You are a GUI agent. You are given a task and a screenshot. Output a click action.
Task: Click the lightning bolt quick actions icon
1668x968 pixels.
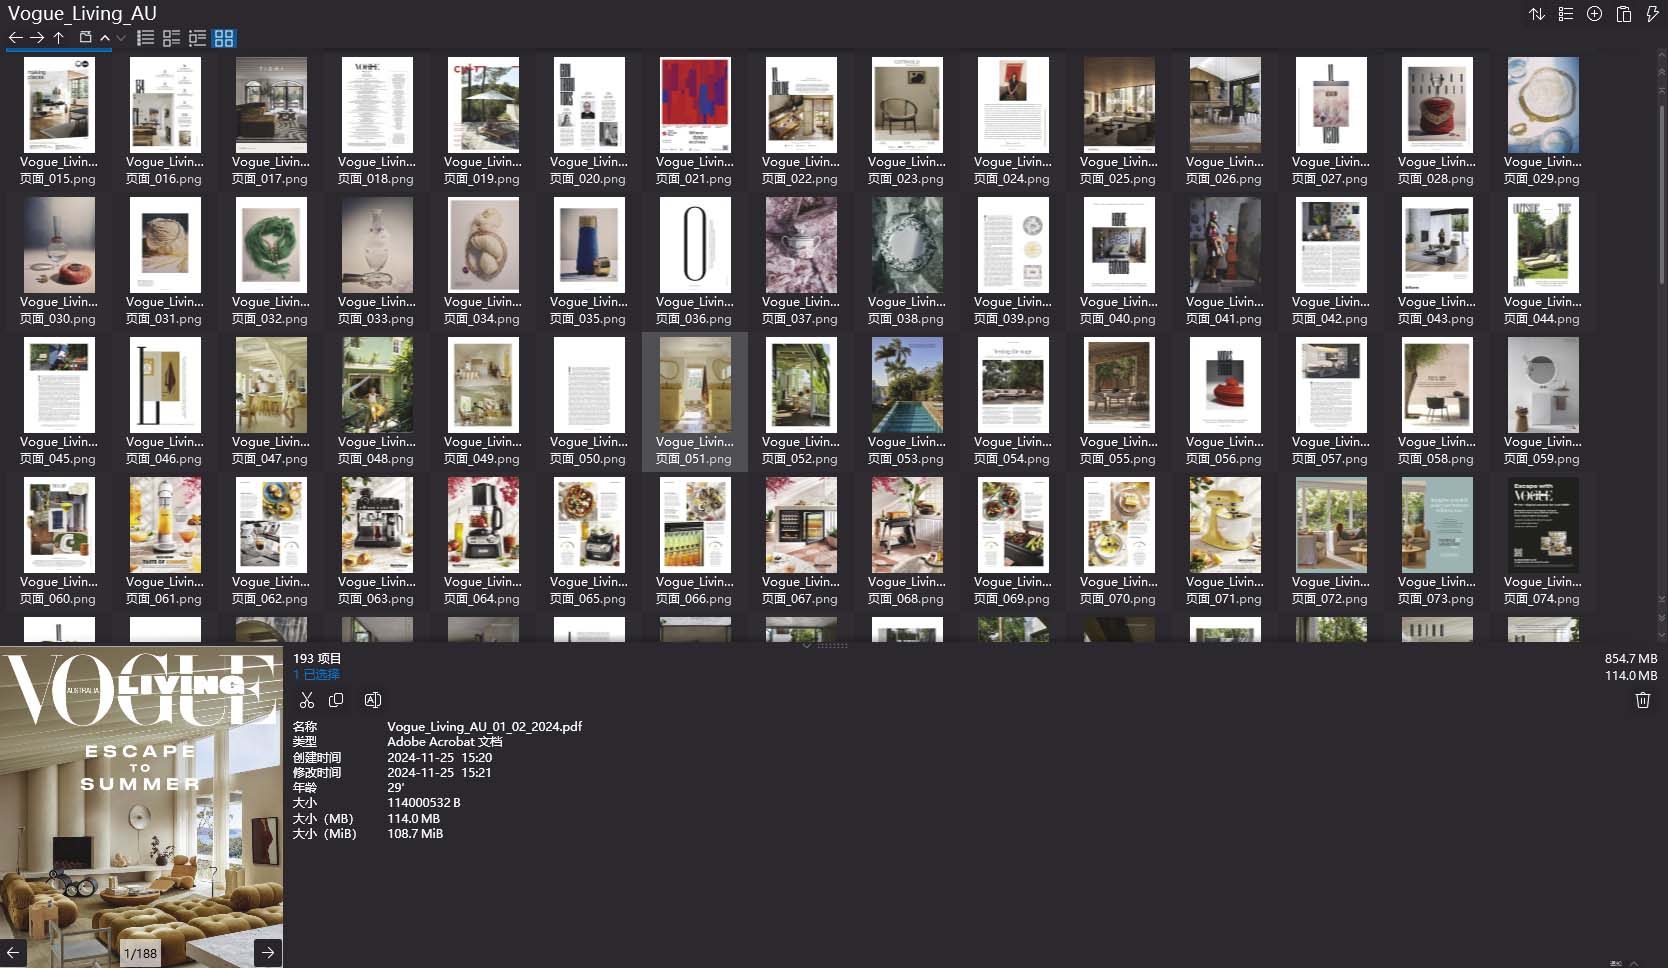[x=1652, y=14]
